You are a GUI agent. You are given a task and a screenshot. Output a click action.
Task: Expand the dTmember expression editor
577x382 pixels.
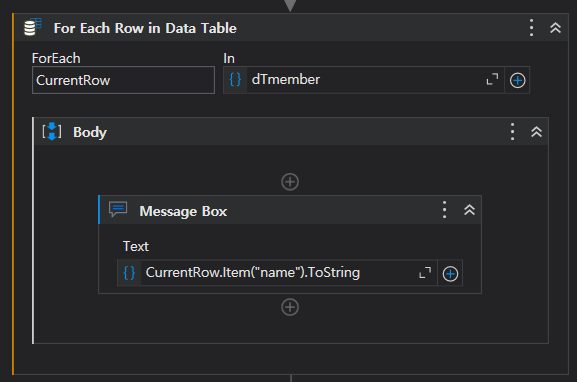(x=492, y=79)
